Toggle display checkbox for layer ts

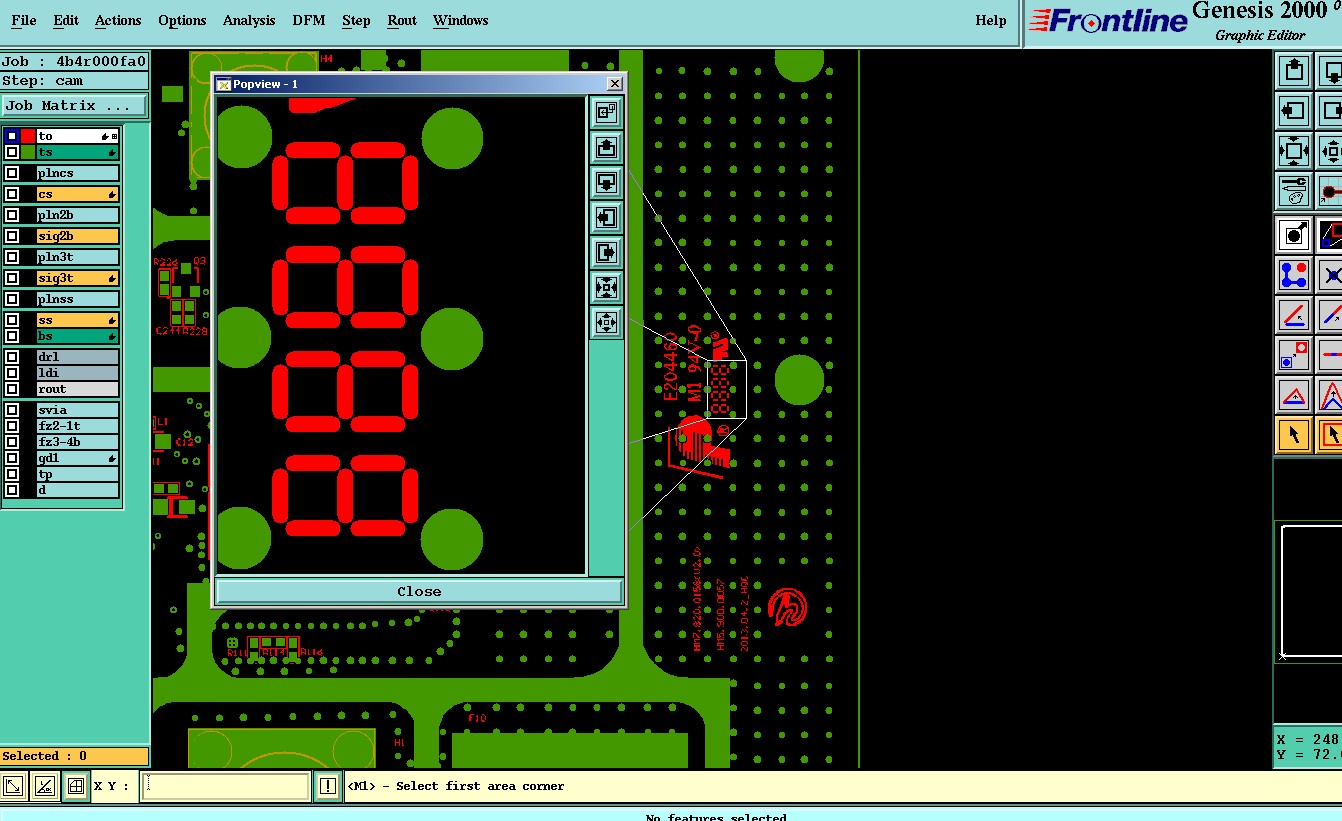point(12,152)
